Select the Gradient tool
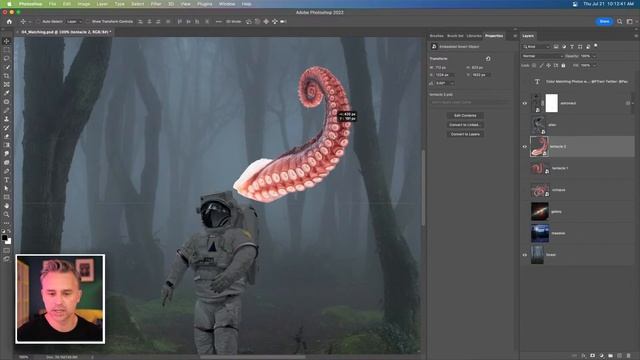This screenshot has height=360, width=640. pyautogui.click(x=7, y=145)
